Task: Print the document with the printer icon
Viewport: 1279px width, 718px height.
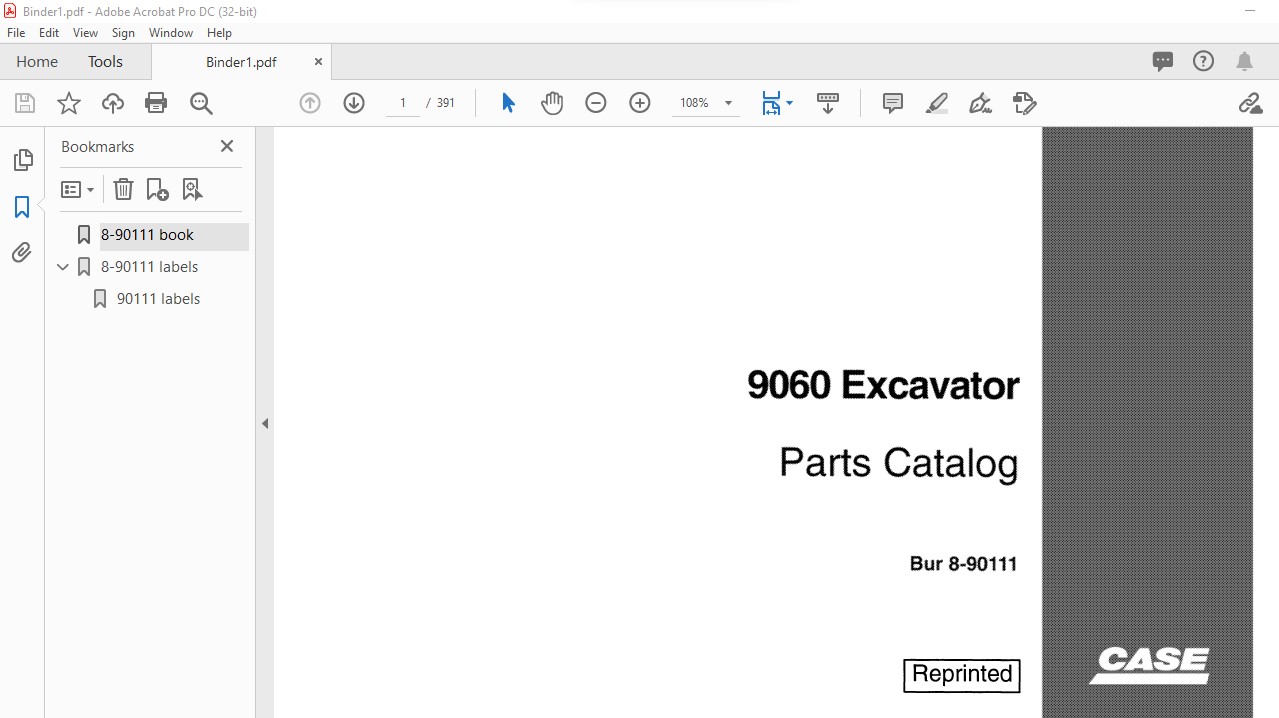Action: (x=156, y=103)
